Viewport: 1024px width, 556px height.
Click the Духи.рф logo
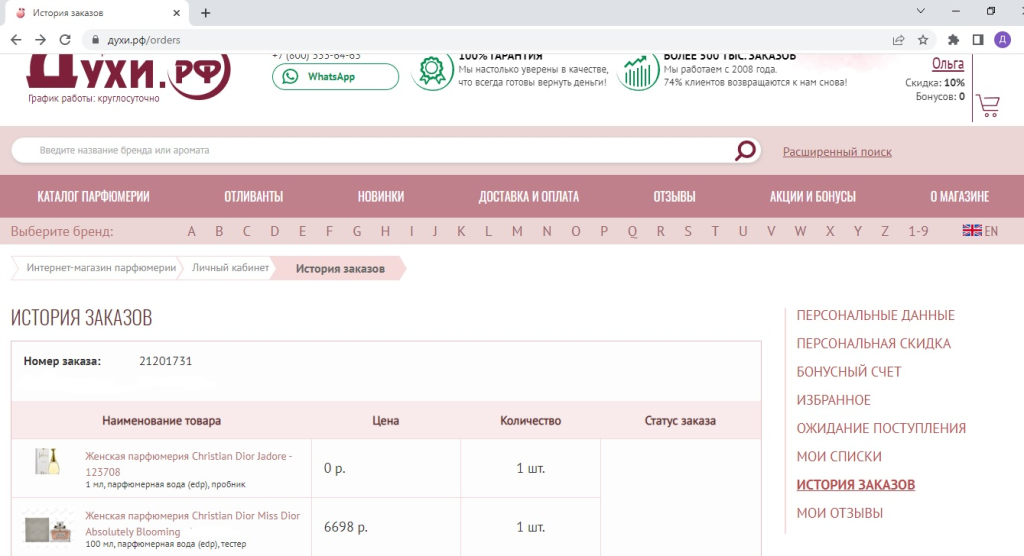pyautogui.click(x=128, y=76)
